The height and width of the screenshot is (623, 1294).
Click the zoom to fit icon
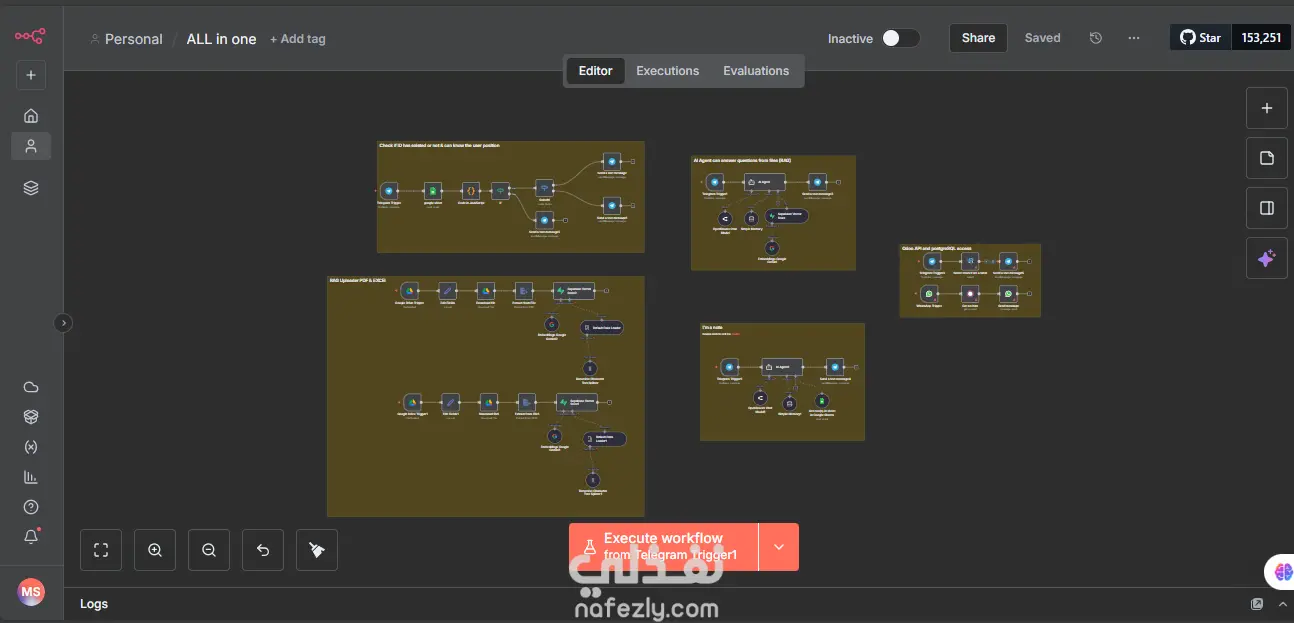(101, 550)
